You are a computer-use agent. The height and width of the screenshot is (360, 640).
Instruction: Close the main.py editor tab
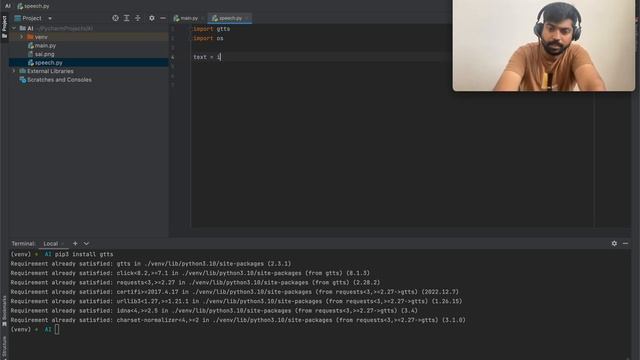(x=202, y=18)
